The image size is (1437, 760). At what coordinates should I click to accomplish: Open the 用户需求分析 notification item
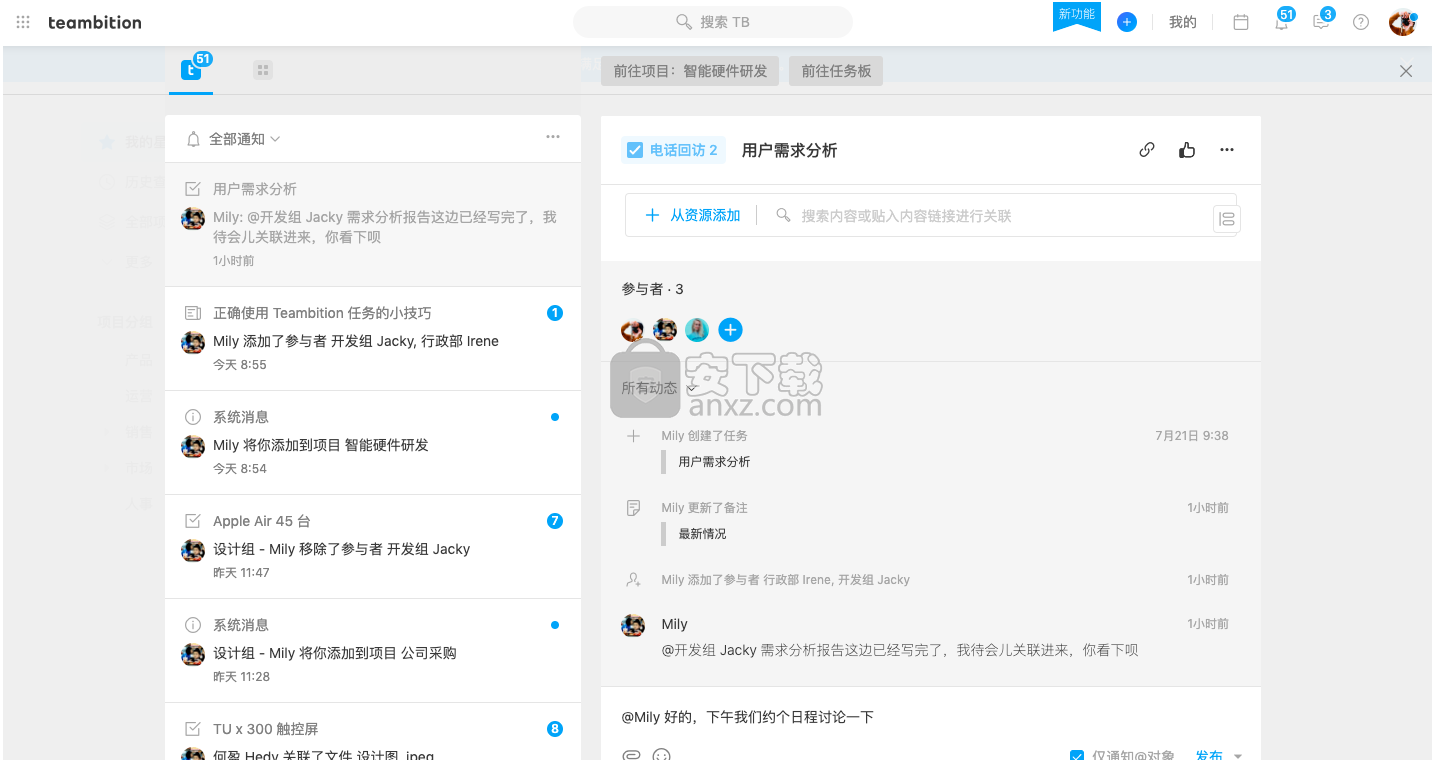(x=373, y=225)
